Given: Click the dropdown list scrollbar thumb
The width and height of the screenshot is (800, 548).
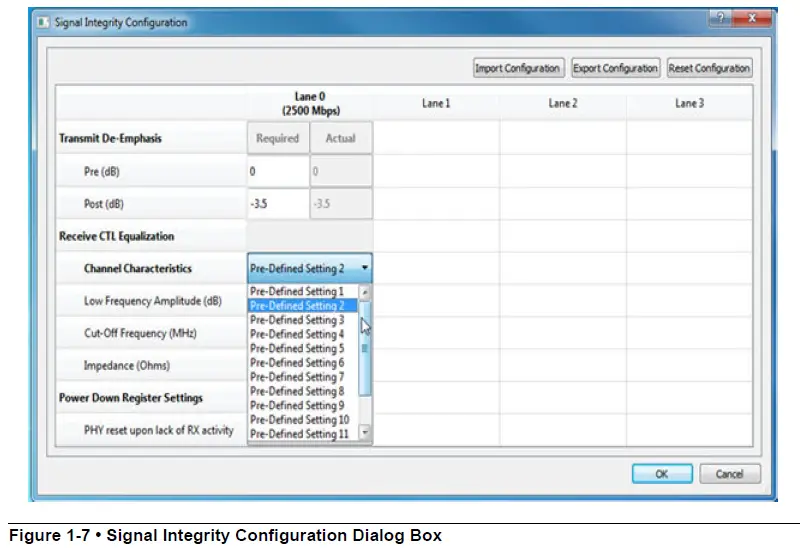Looking at the screenshot, I should [x=365, y=348].
